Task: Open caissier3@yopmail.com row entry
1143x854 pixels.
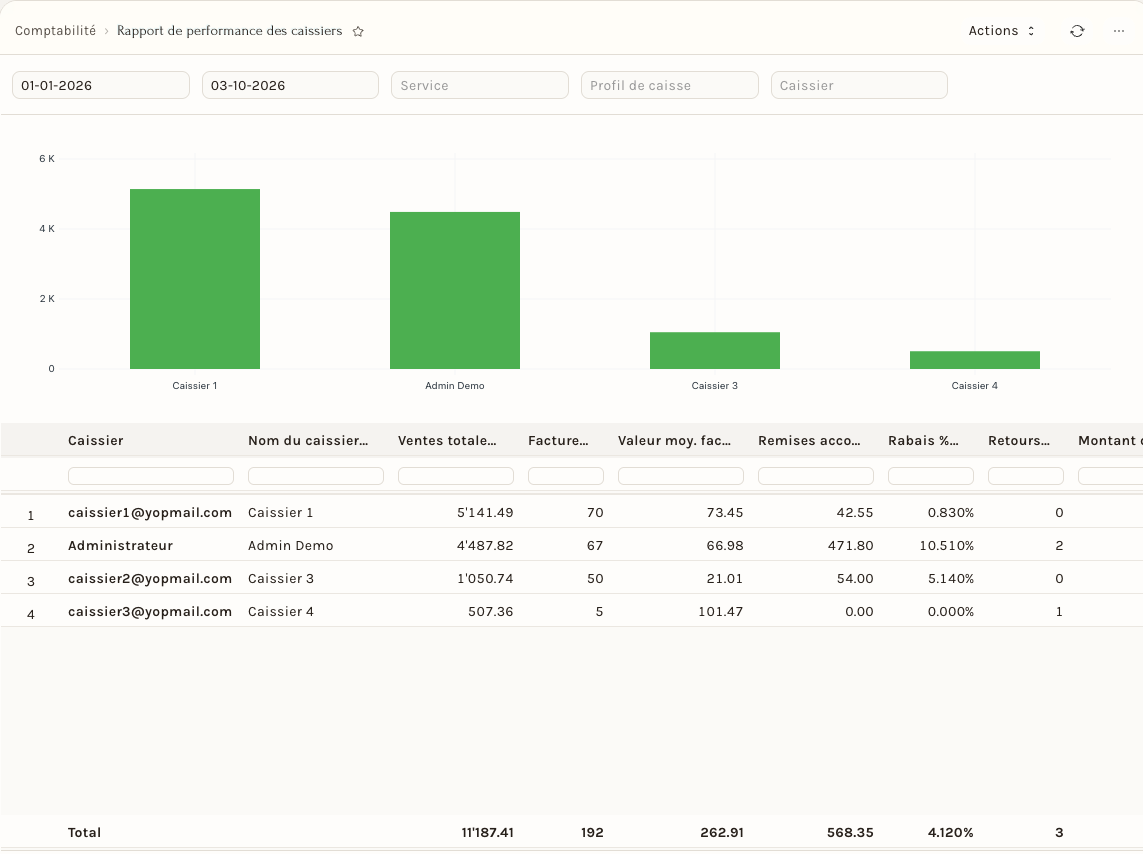Action: point(150,611)
